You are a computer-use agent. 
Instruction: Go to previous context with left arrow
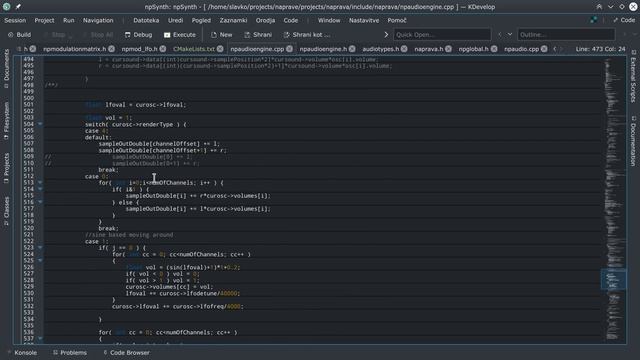(500, 35)
